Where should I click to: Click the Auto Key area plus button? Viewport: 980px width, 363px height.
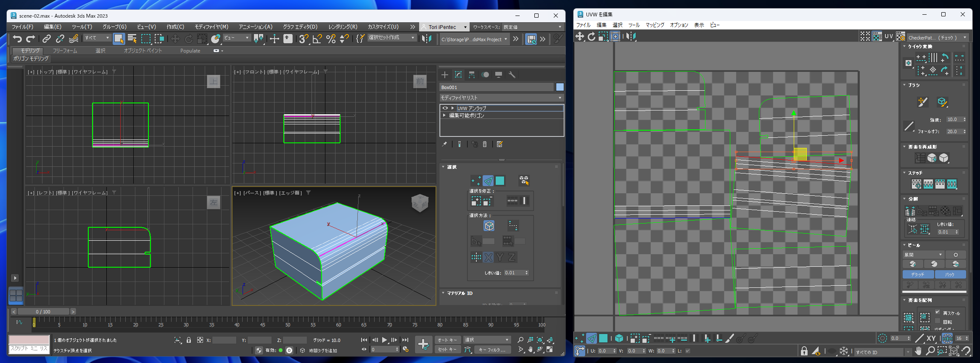[x=423, y=344]
